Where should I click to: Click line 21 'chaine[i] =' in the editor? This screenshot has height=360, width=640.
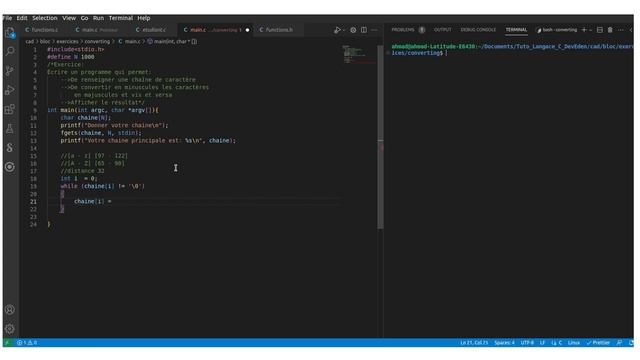point(93,201)
